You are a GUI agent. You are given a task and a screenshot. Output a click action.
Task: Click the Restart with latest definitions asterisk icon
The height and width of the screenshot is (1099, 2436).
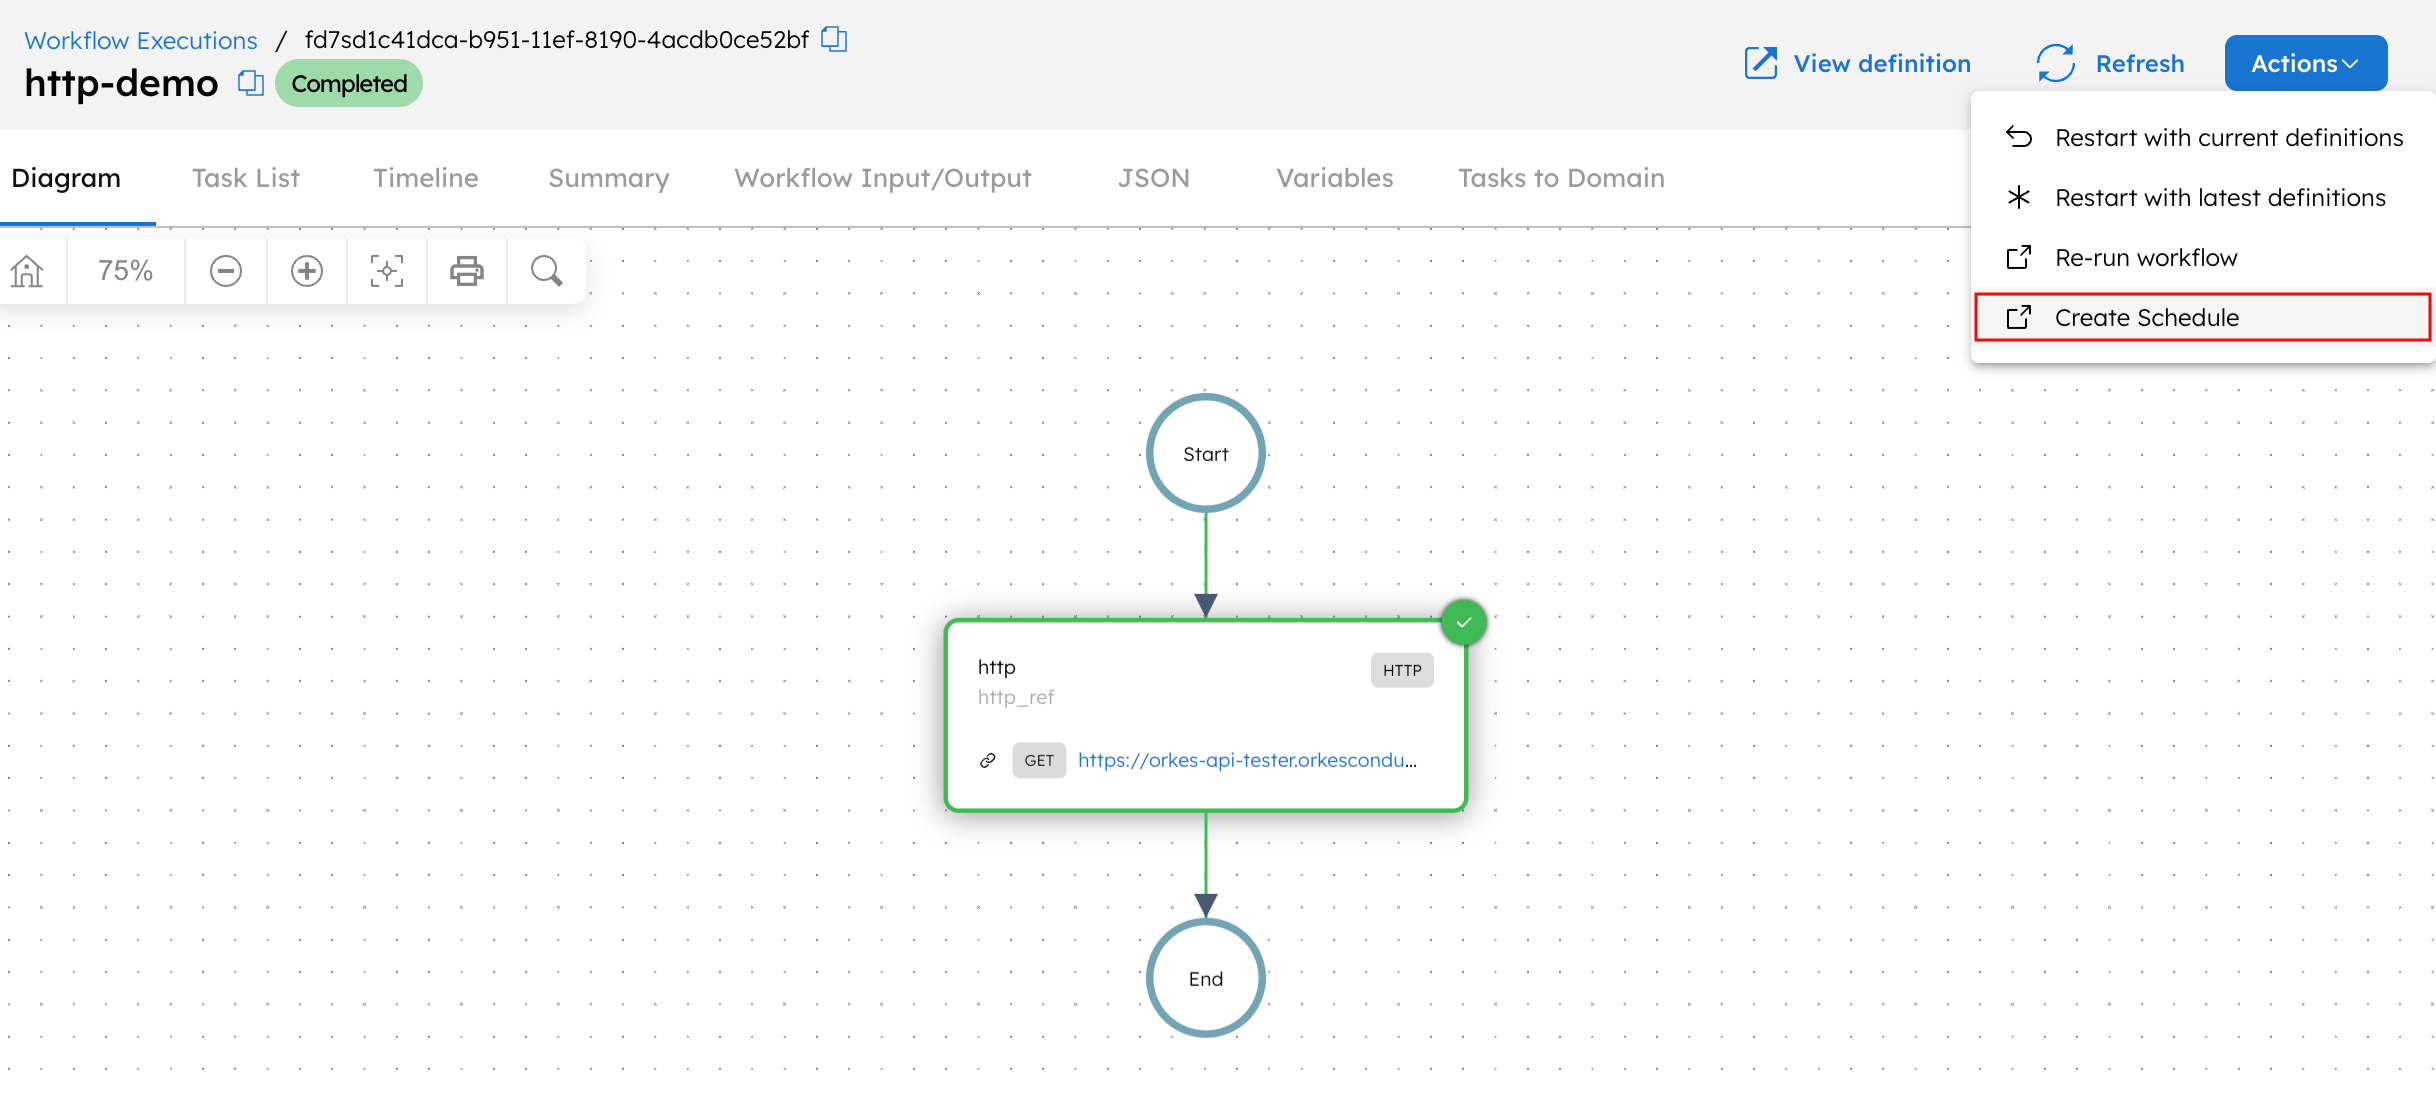coord(2019,197)
